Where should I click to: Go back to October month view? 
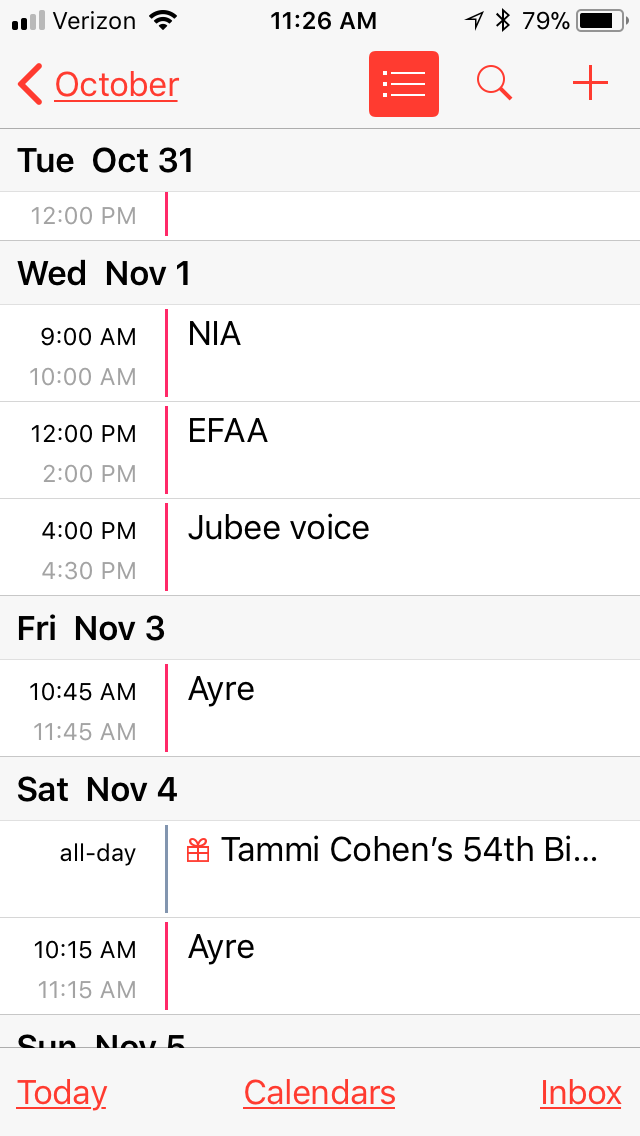pyautogui.click(x=116, y=85)
